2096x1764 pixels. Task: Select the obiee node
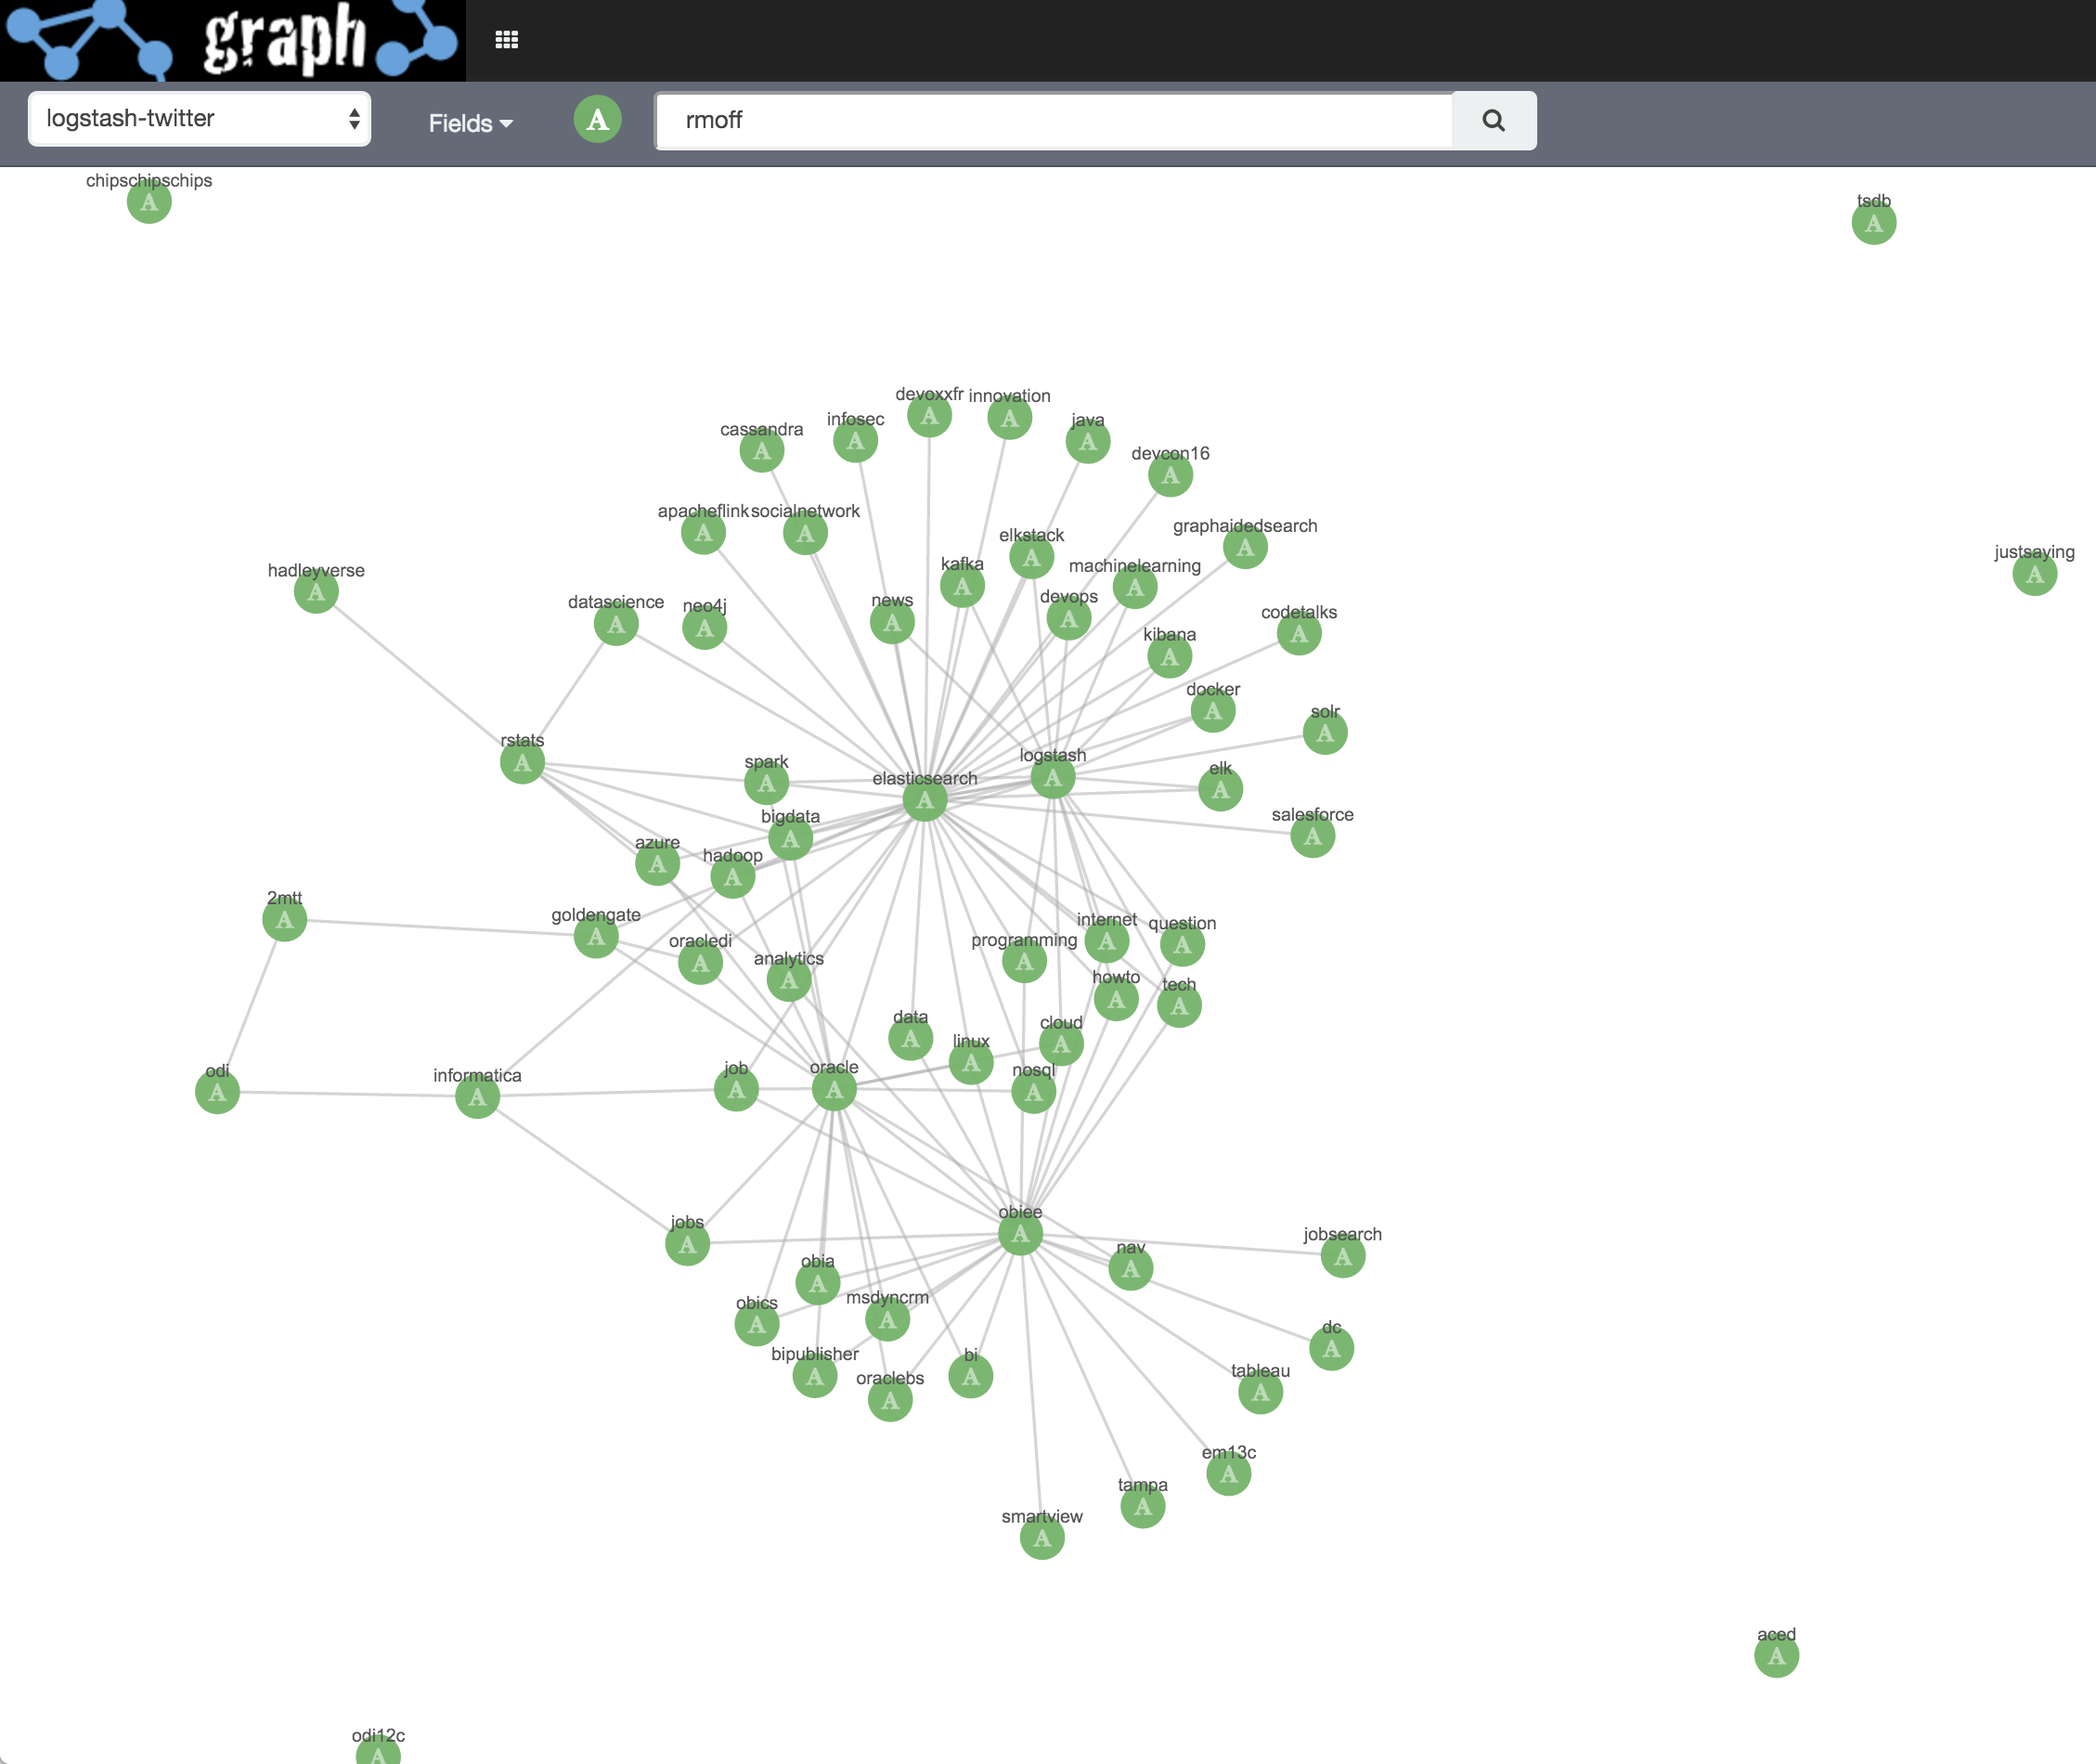tap(1020, 1234)
